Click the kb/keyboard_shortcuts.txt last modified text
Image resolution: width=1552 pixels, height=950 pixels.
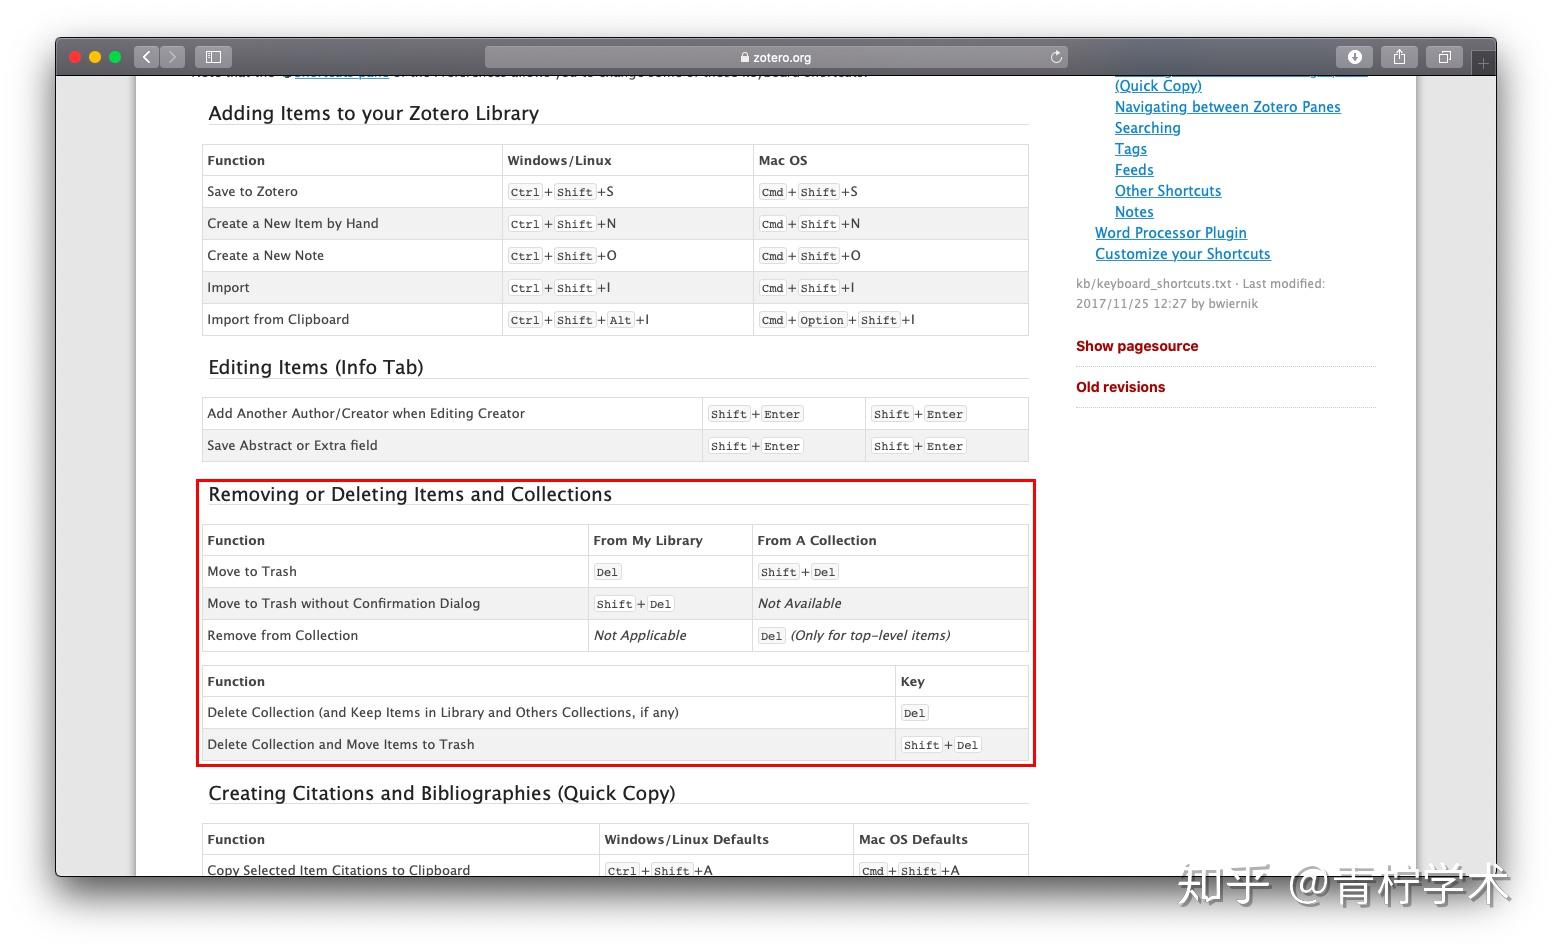tap(1200, 294)
